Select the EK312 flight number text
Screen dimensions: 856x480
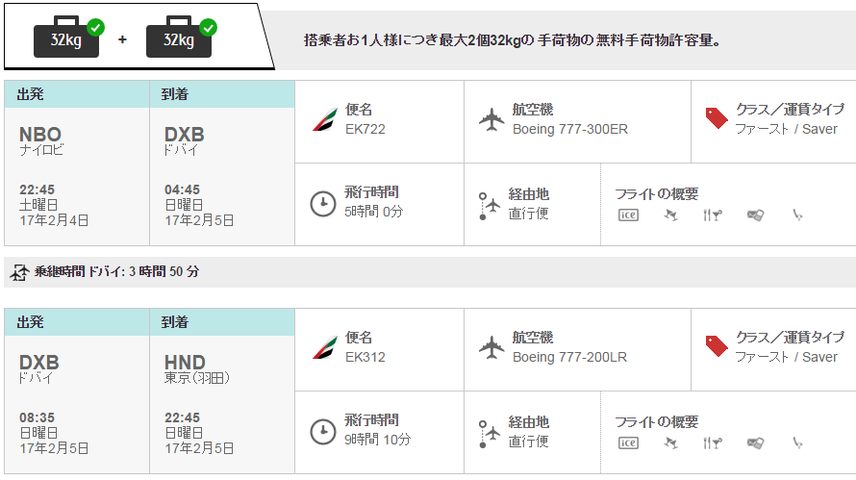pyautogui.click(x=365, y=357)
